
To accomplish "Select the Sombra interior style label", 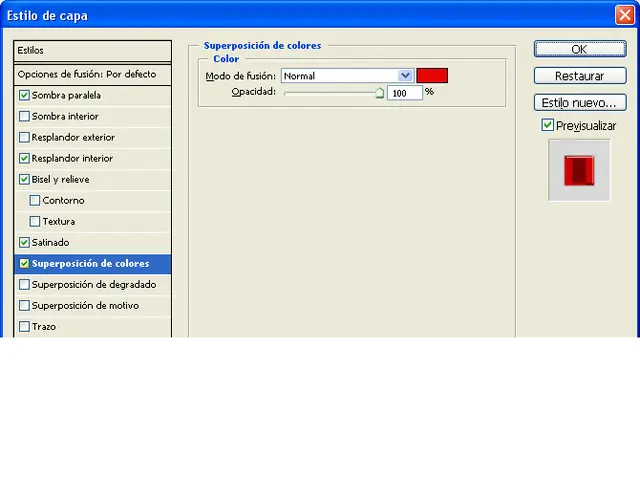I will 65,116.
